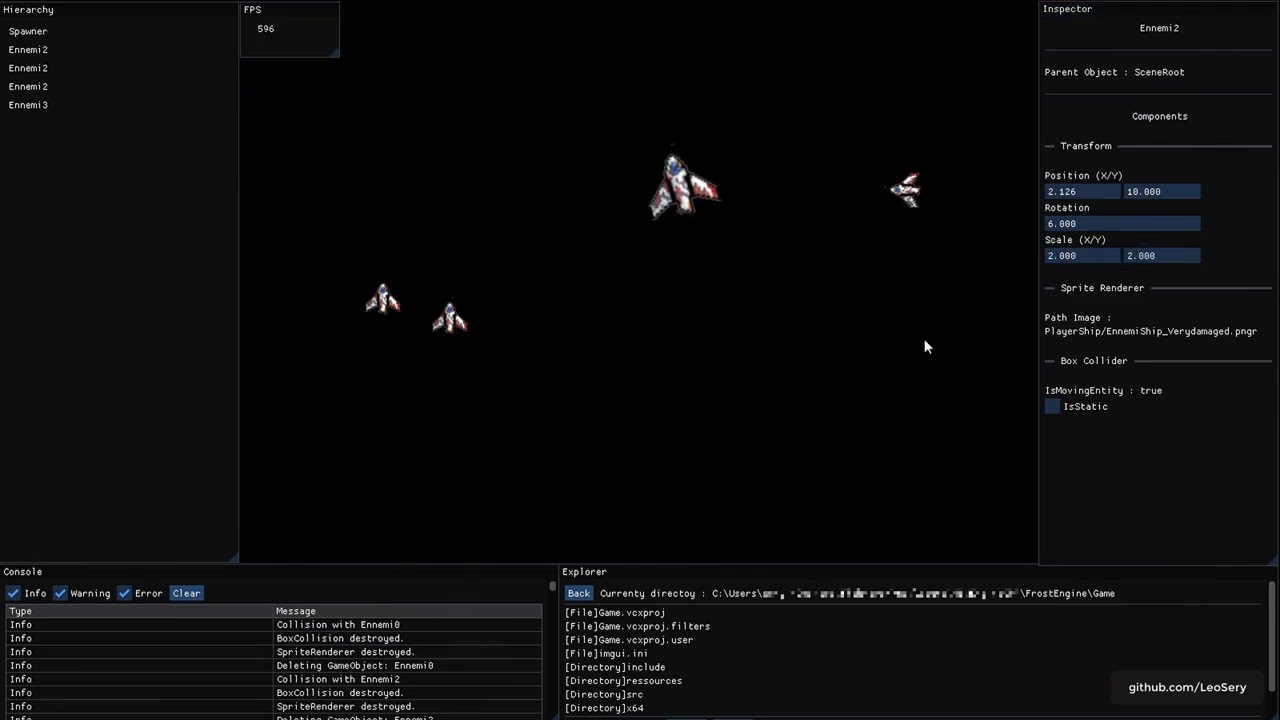Image resolution: width=1280 pixels, height=720 pixels.
Task: Edit the Position Y field
Action: tap(1162, 191)
